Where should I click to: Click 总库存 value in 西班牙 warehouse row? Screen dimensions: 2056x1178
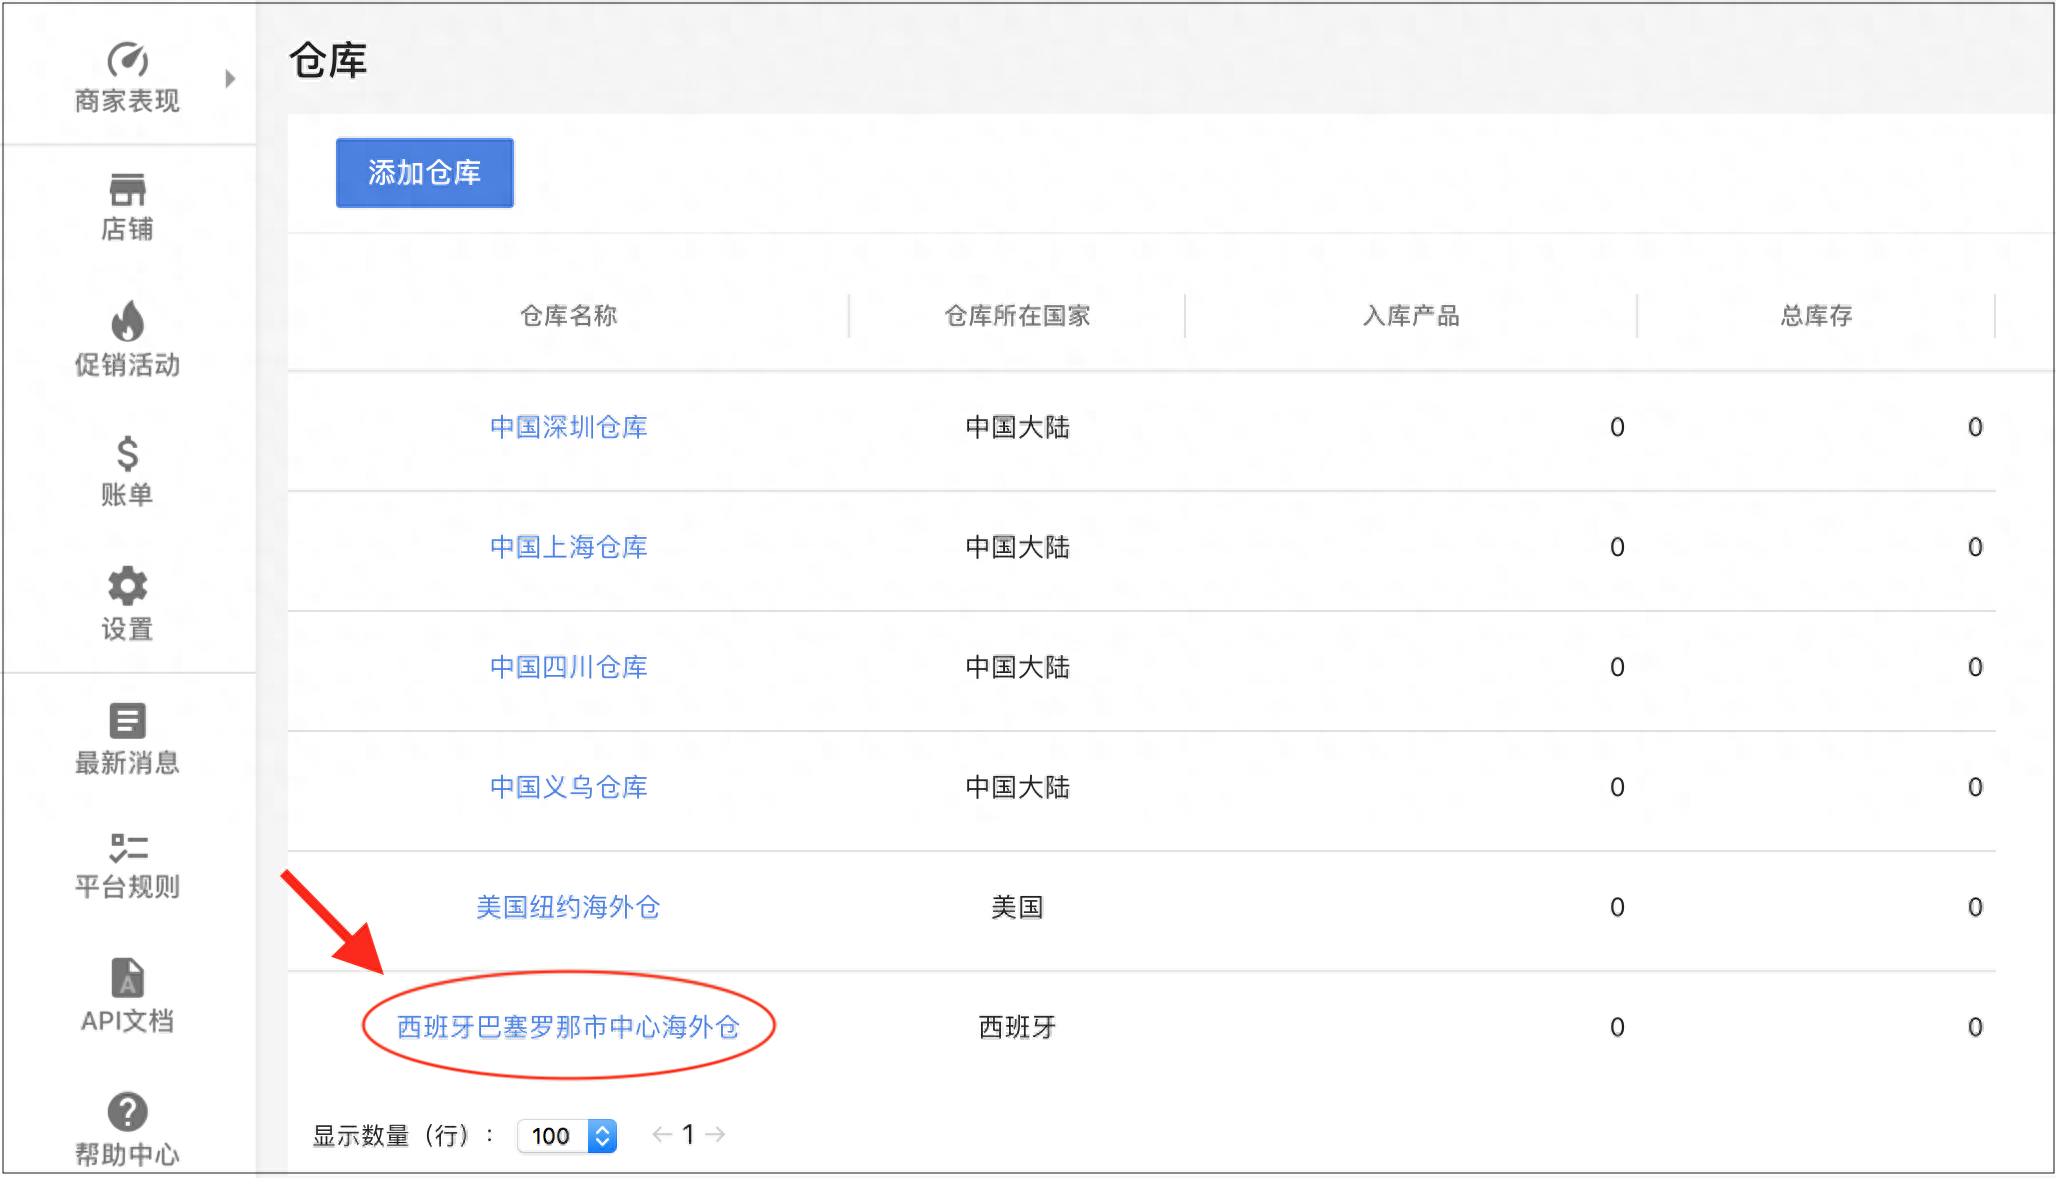tap(1975, 1027)
